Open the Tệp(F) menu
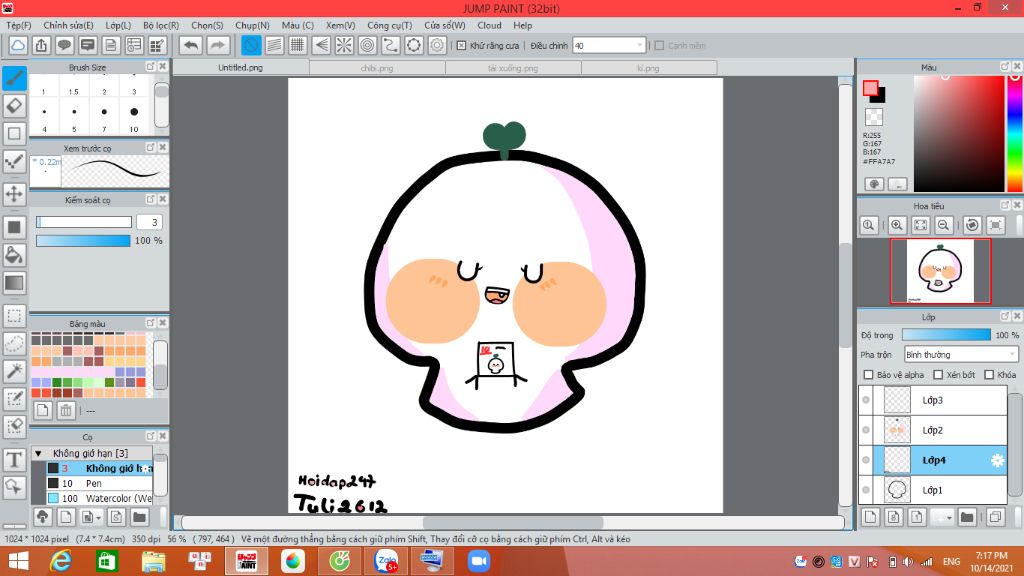Screen dimensions: 1024x576 click(18, 25)
